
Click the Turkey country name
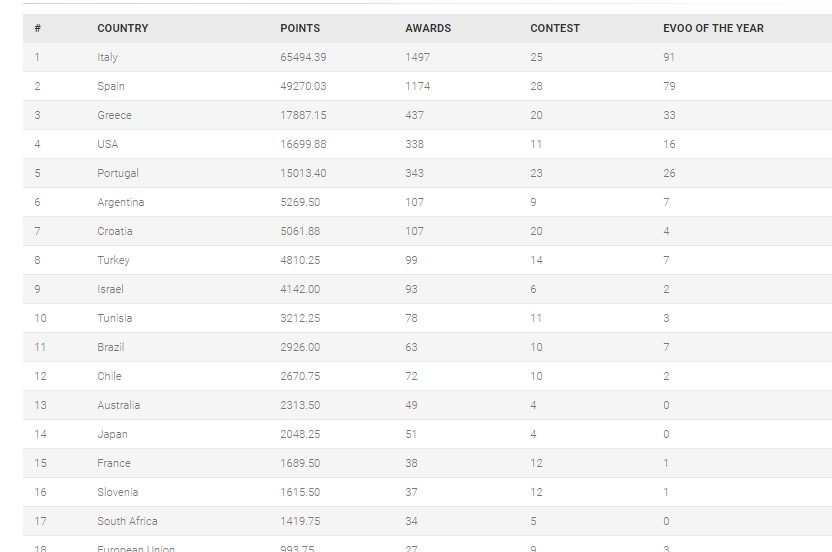pos(113,260)
